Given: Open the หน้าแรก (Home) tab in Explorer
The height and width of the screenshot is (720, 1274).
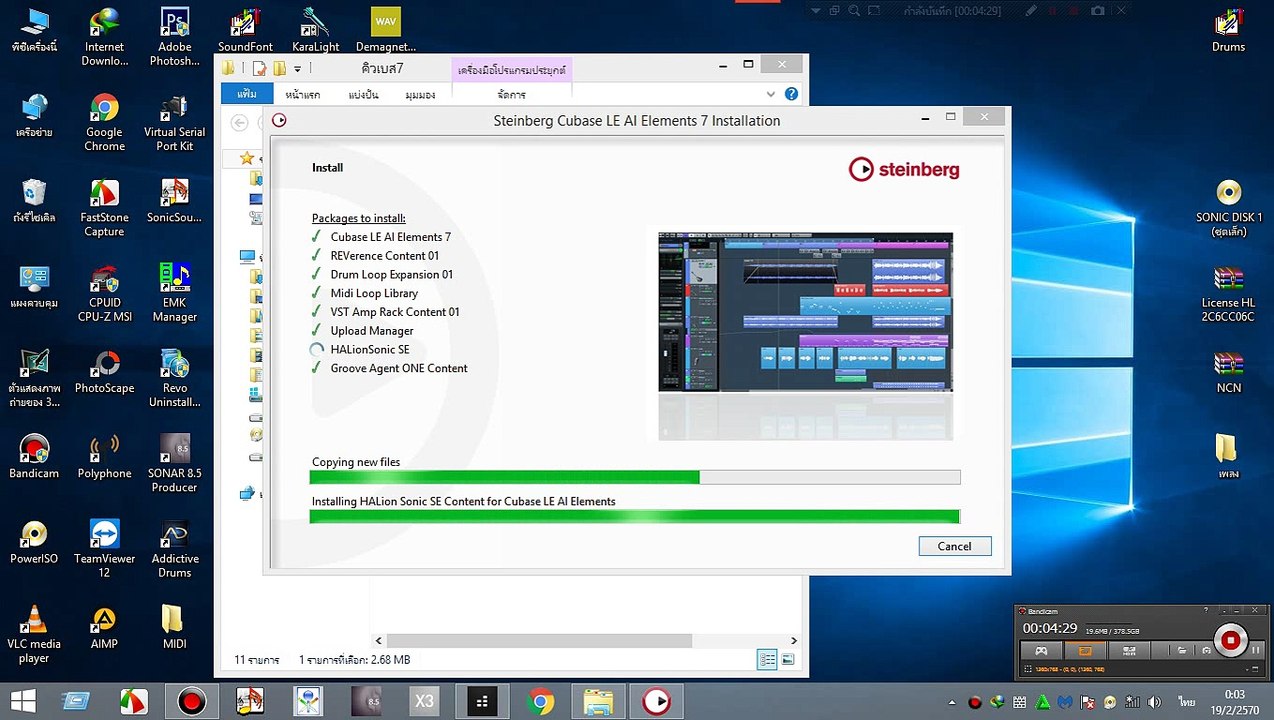Looking at the screenshot, I should [x=303, y=94].
